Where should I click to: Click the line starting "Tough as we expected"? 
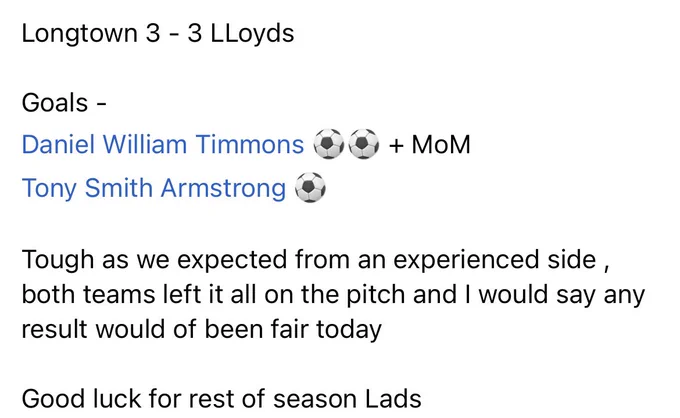pyautogui.click(x=316, y=260)
